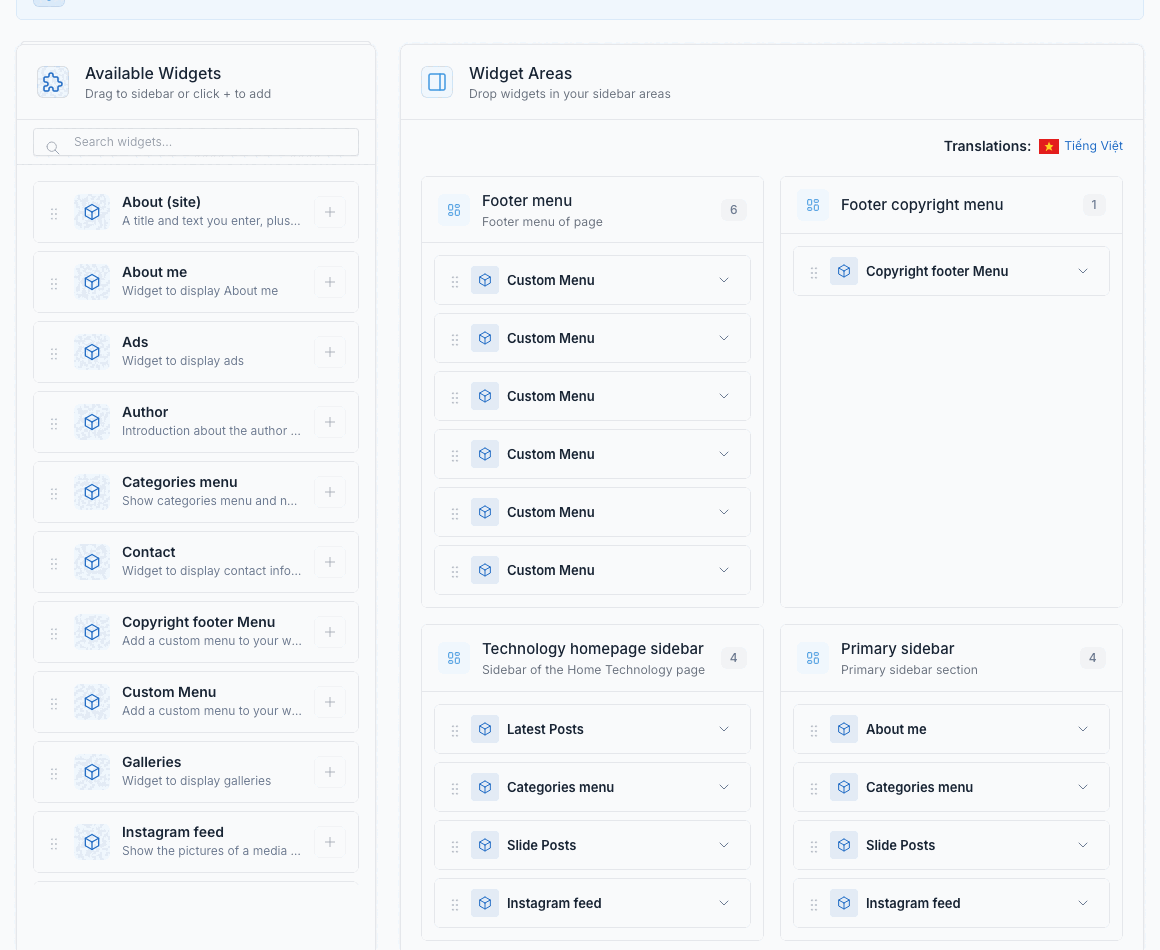This screenshot has width=1160, height=950.
Task: Click the 'Footer menu of page' subtitle
Action: click(x=542, y=222)
